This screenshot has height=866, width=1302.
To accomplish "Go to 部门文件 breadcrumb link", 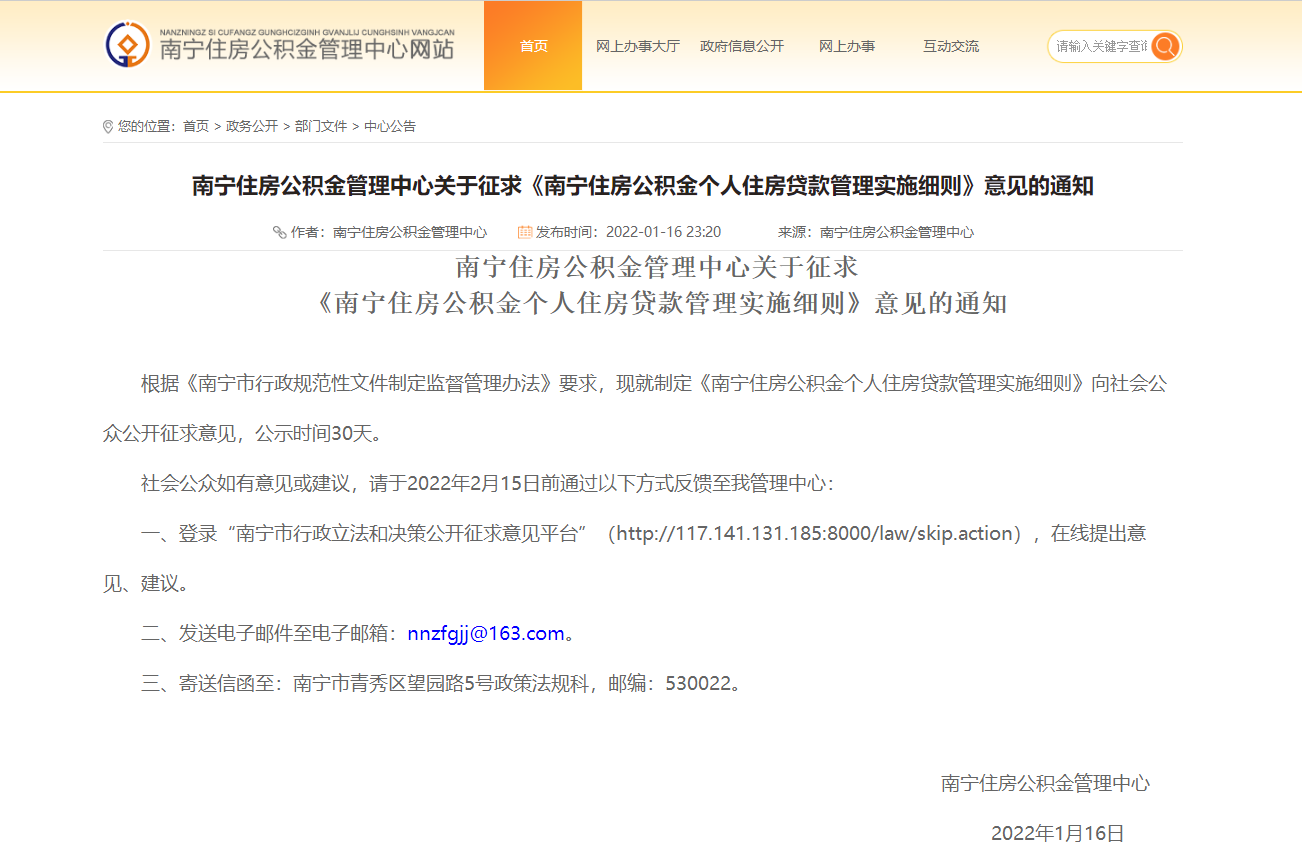I will tap(321, 126).
